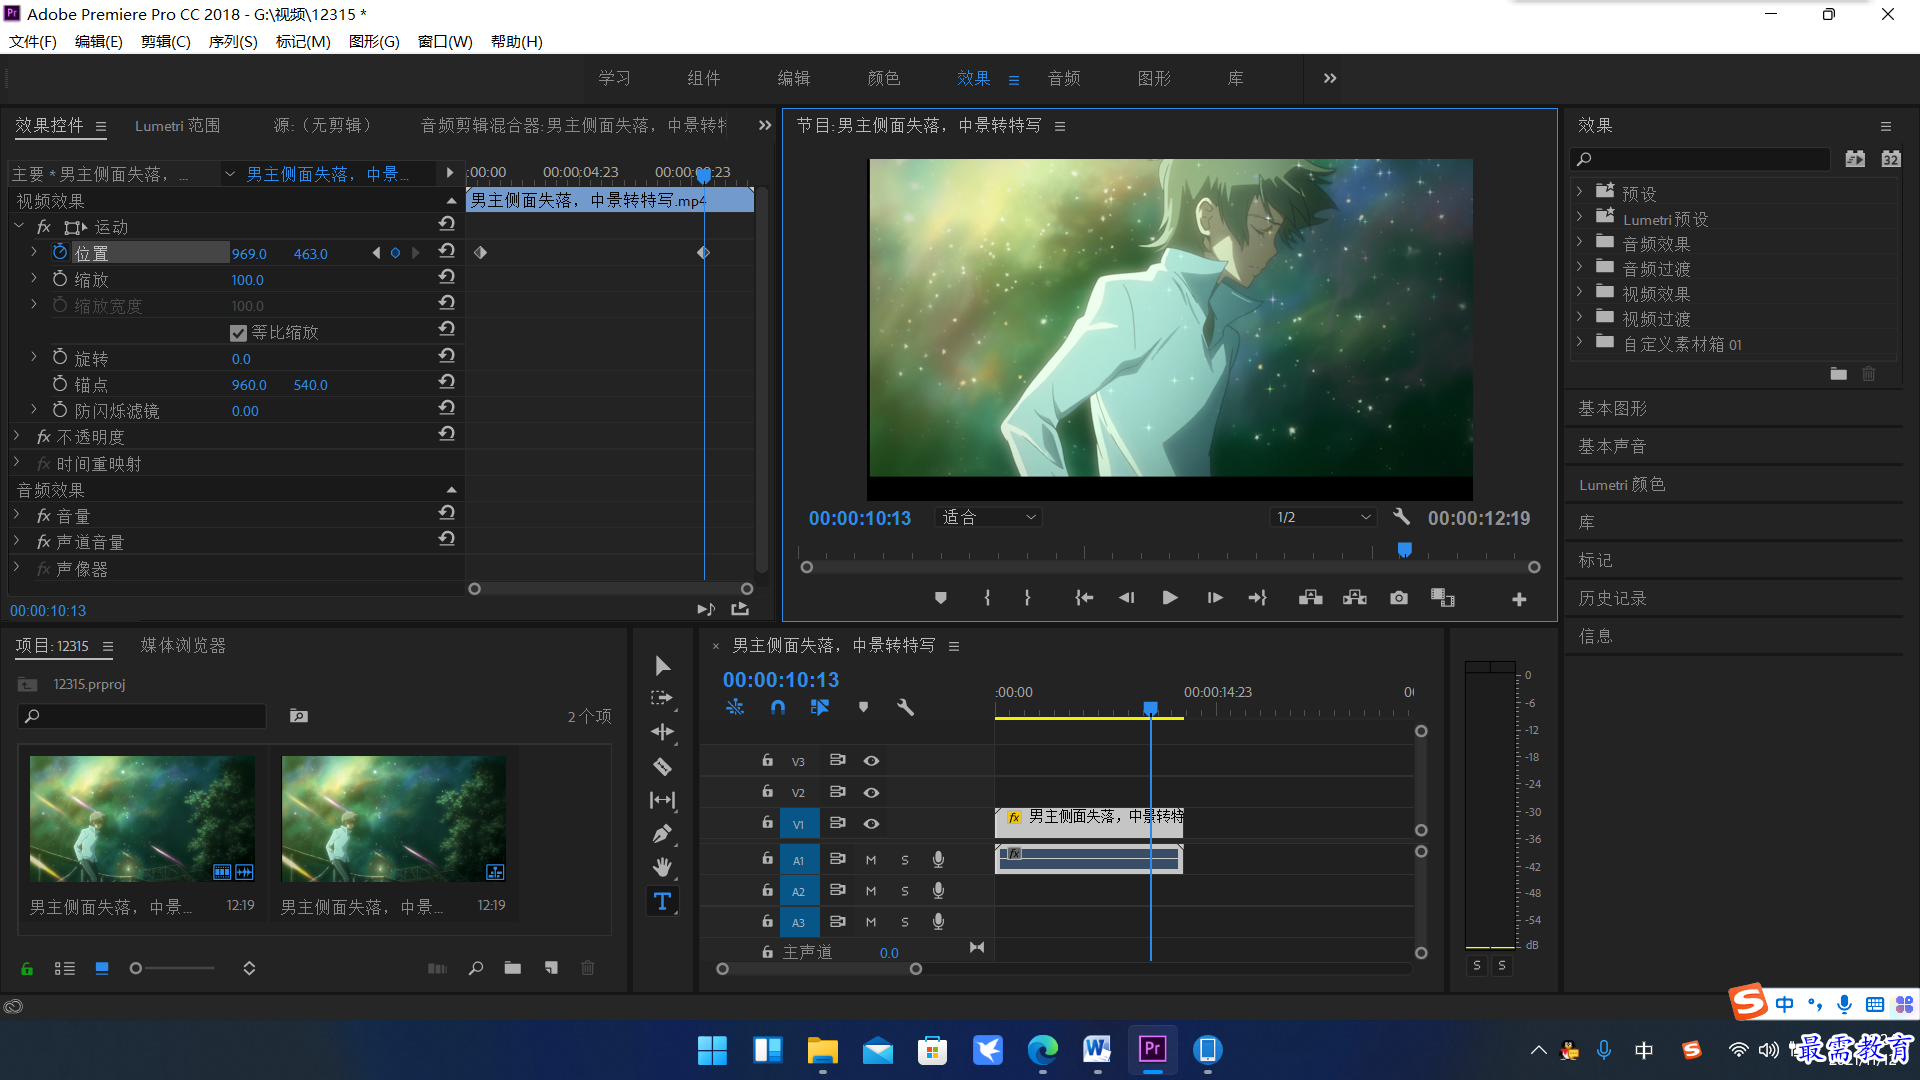Open the Program monitor button editor plus
The height and width of the screenshot is (1080, 1920).
pos(1519,599)
